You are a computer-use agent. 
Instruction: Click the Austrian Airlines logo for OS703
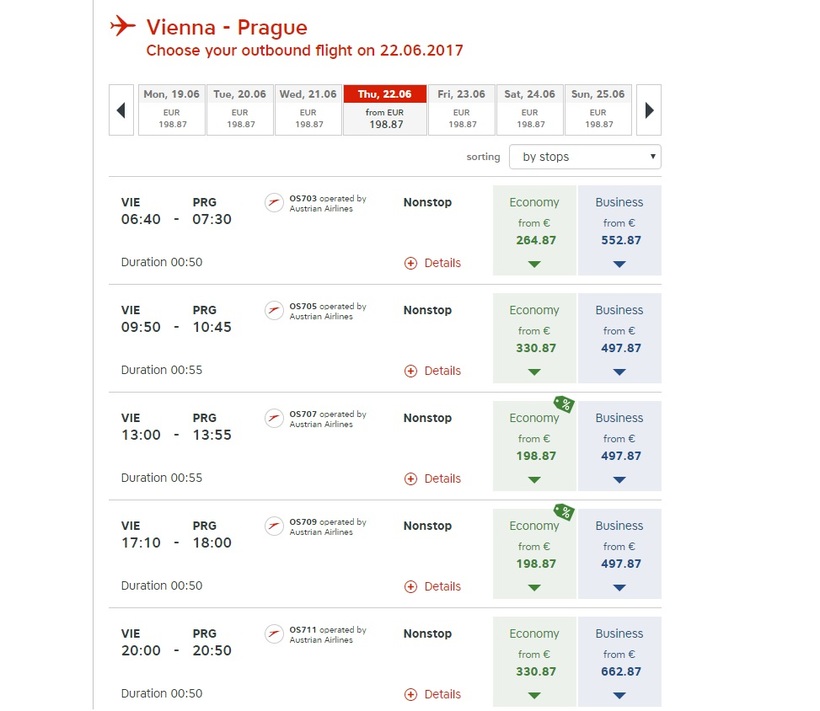click(274, 203)
